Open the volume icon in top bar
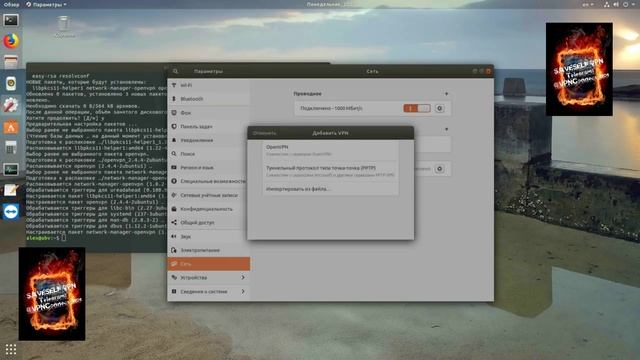Viewport: 640px width, 360px height. 616,4
